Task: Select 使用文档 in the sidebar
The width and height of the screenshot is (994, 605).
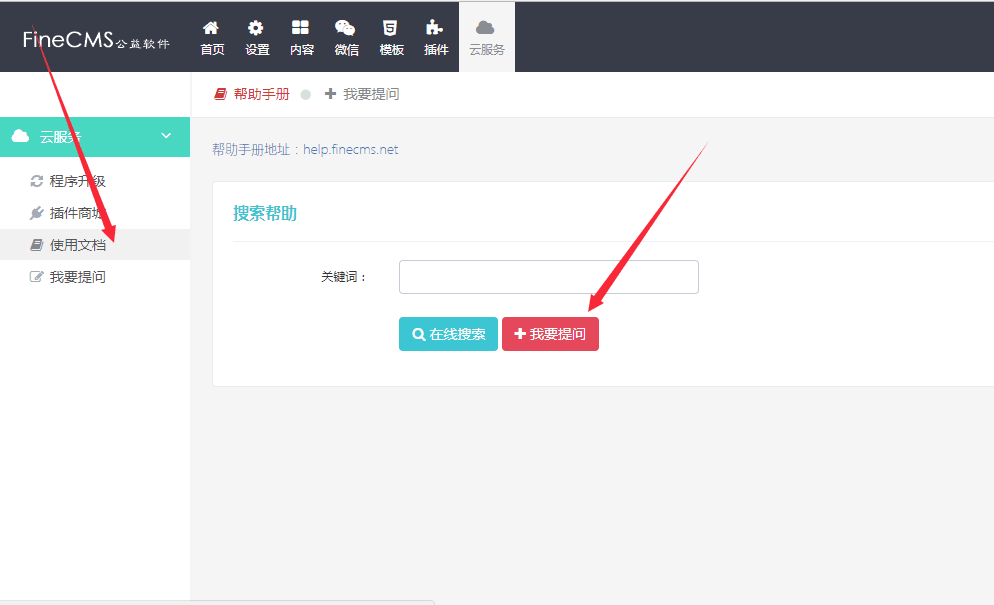Action: [77, 245]
